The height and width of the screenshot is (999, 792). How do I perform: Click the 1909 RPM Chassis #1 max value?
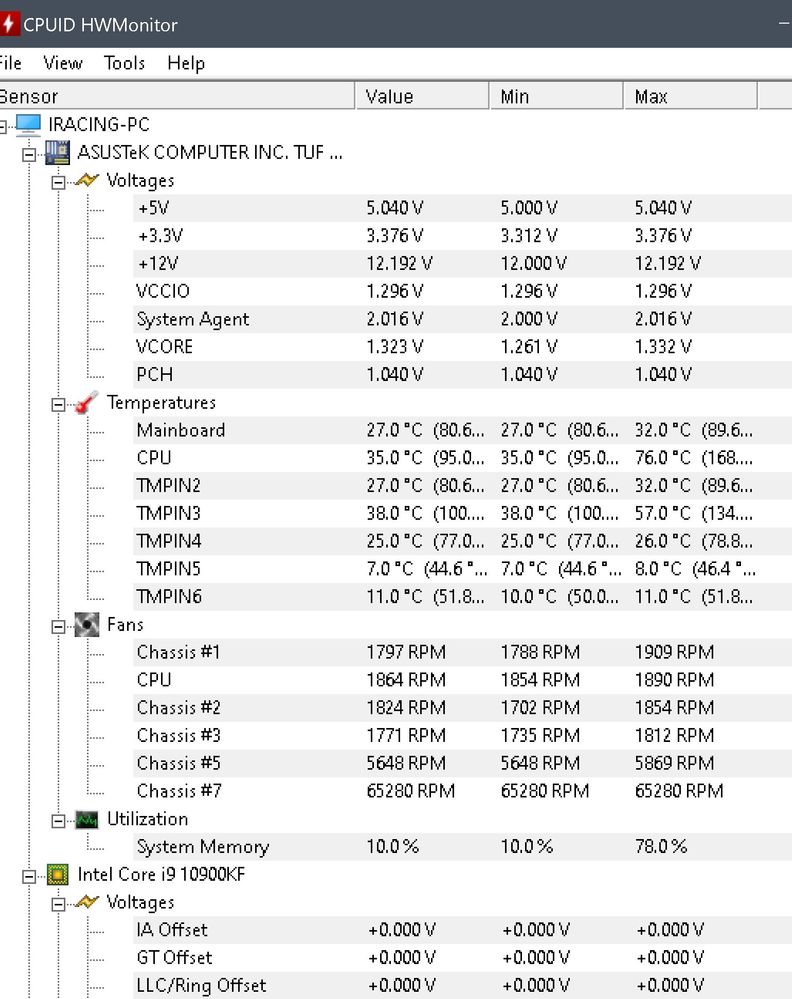pos(674,652)
